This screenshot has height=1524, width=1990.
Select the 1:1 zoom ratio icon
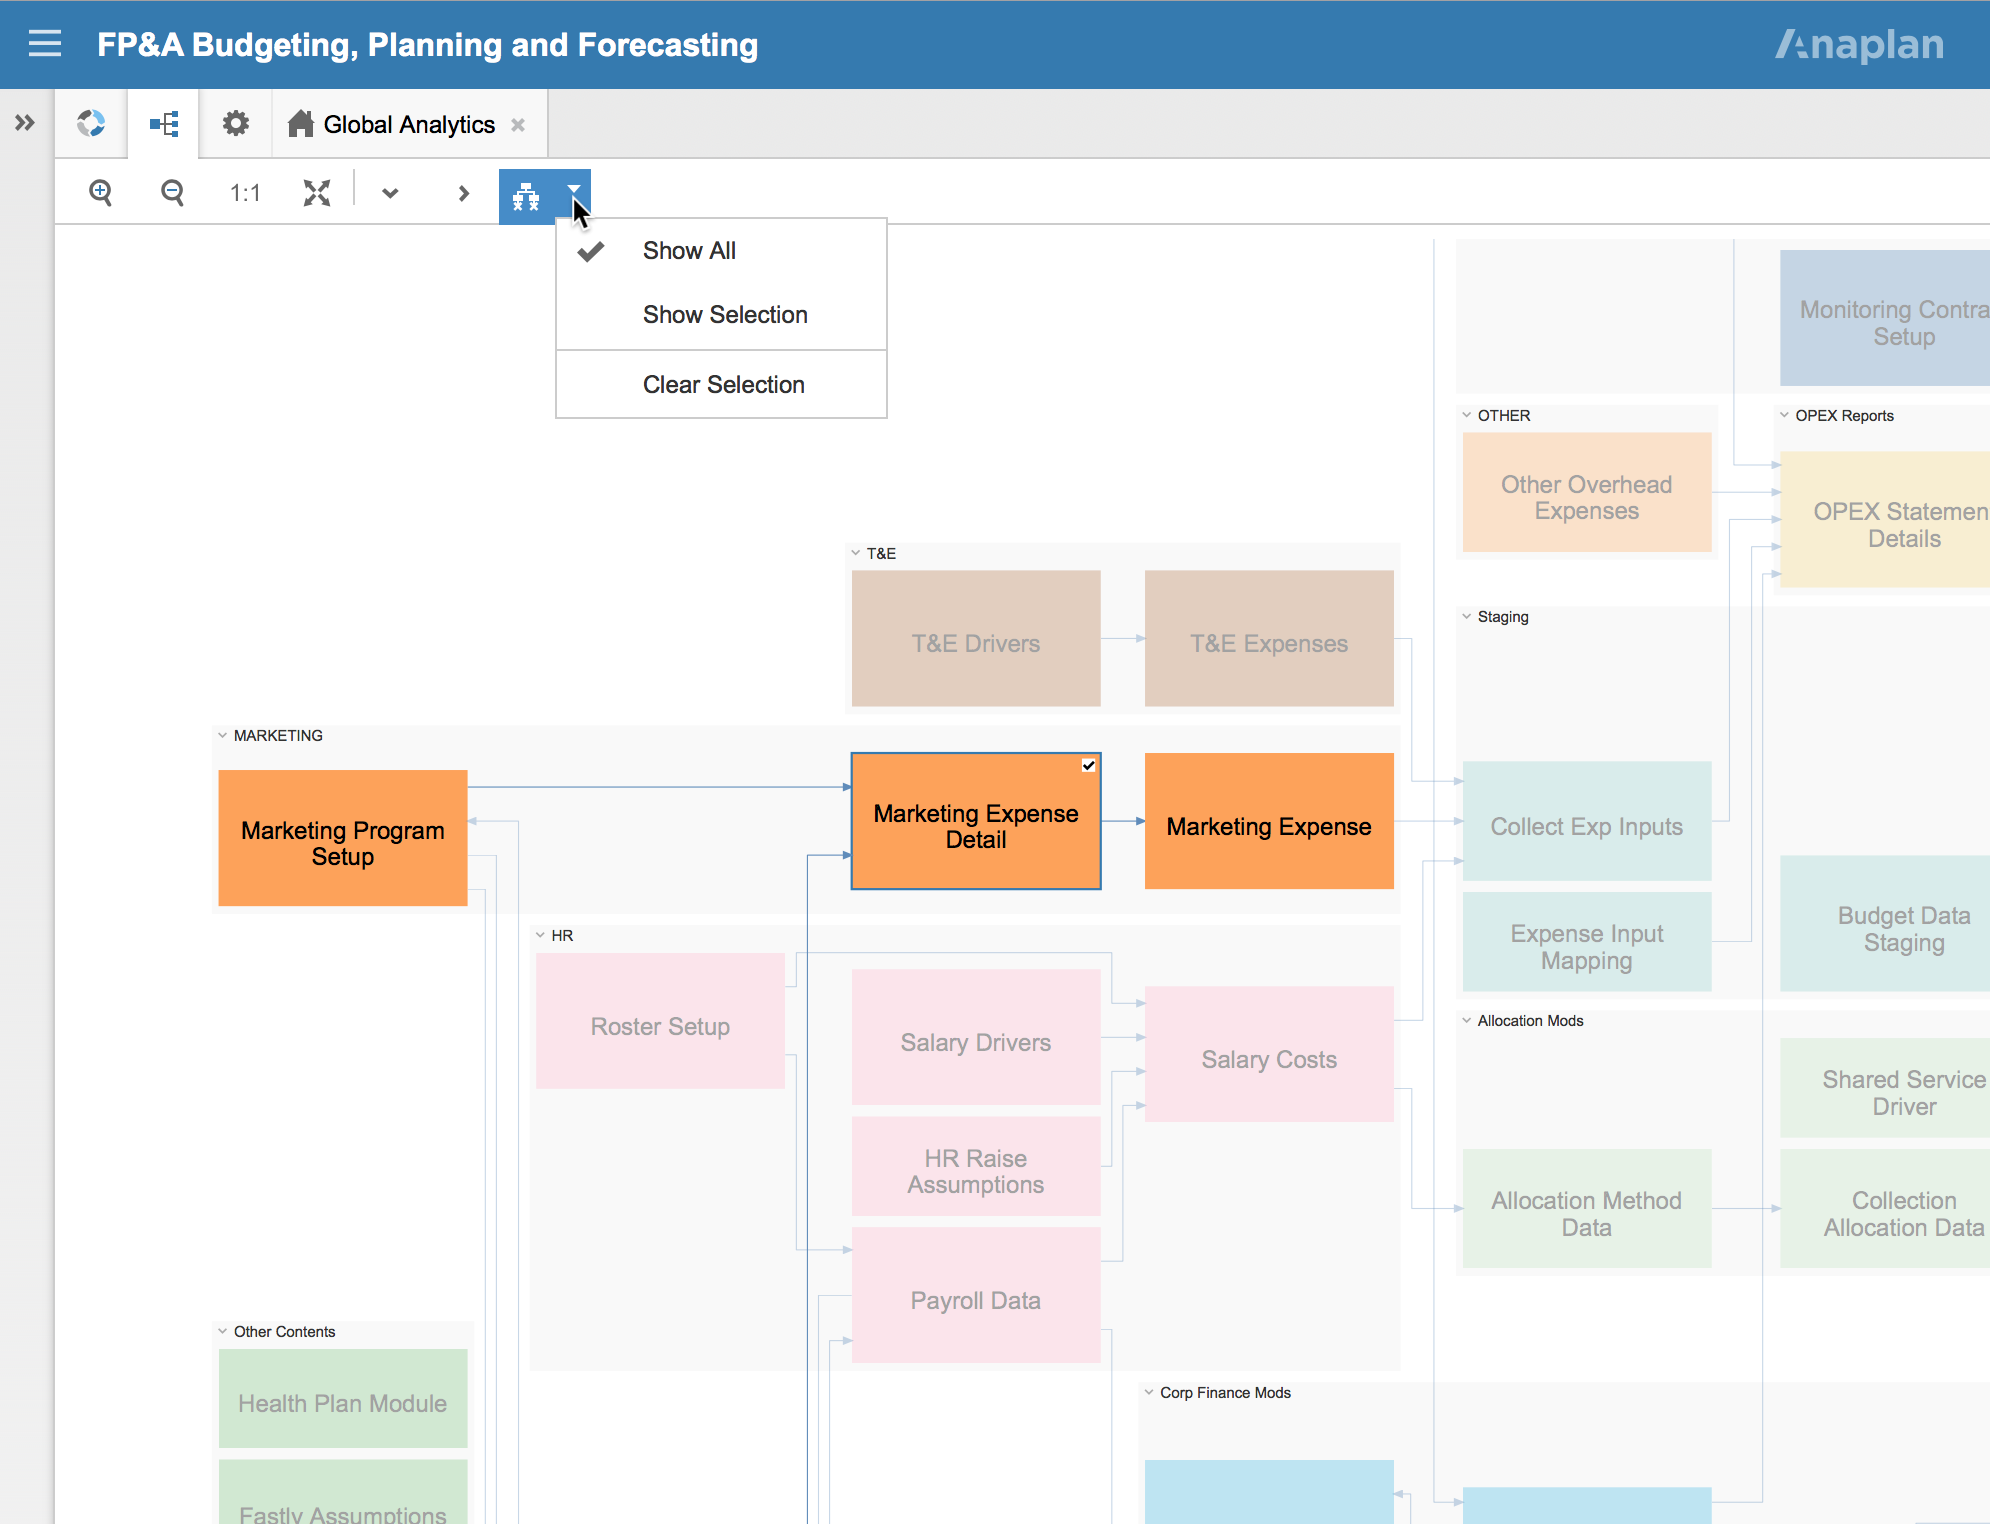click(x=242, y=192)
